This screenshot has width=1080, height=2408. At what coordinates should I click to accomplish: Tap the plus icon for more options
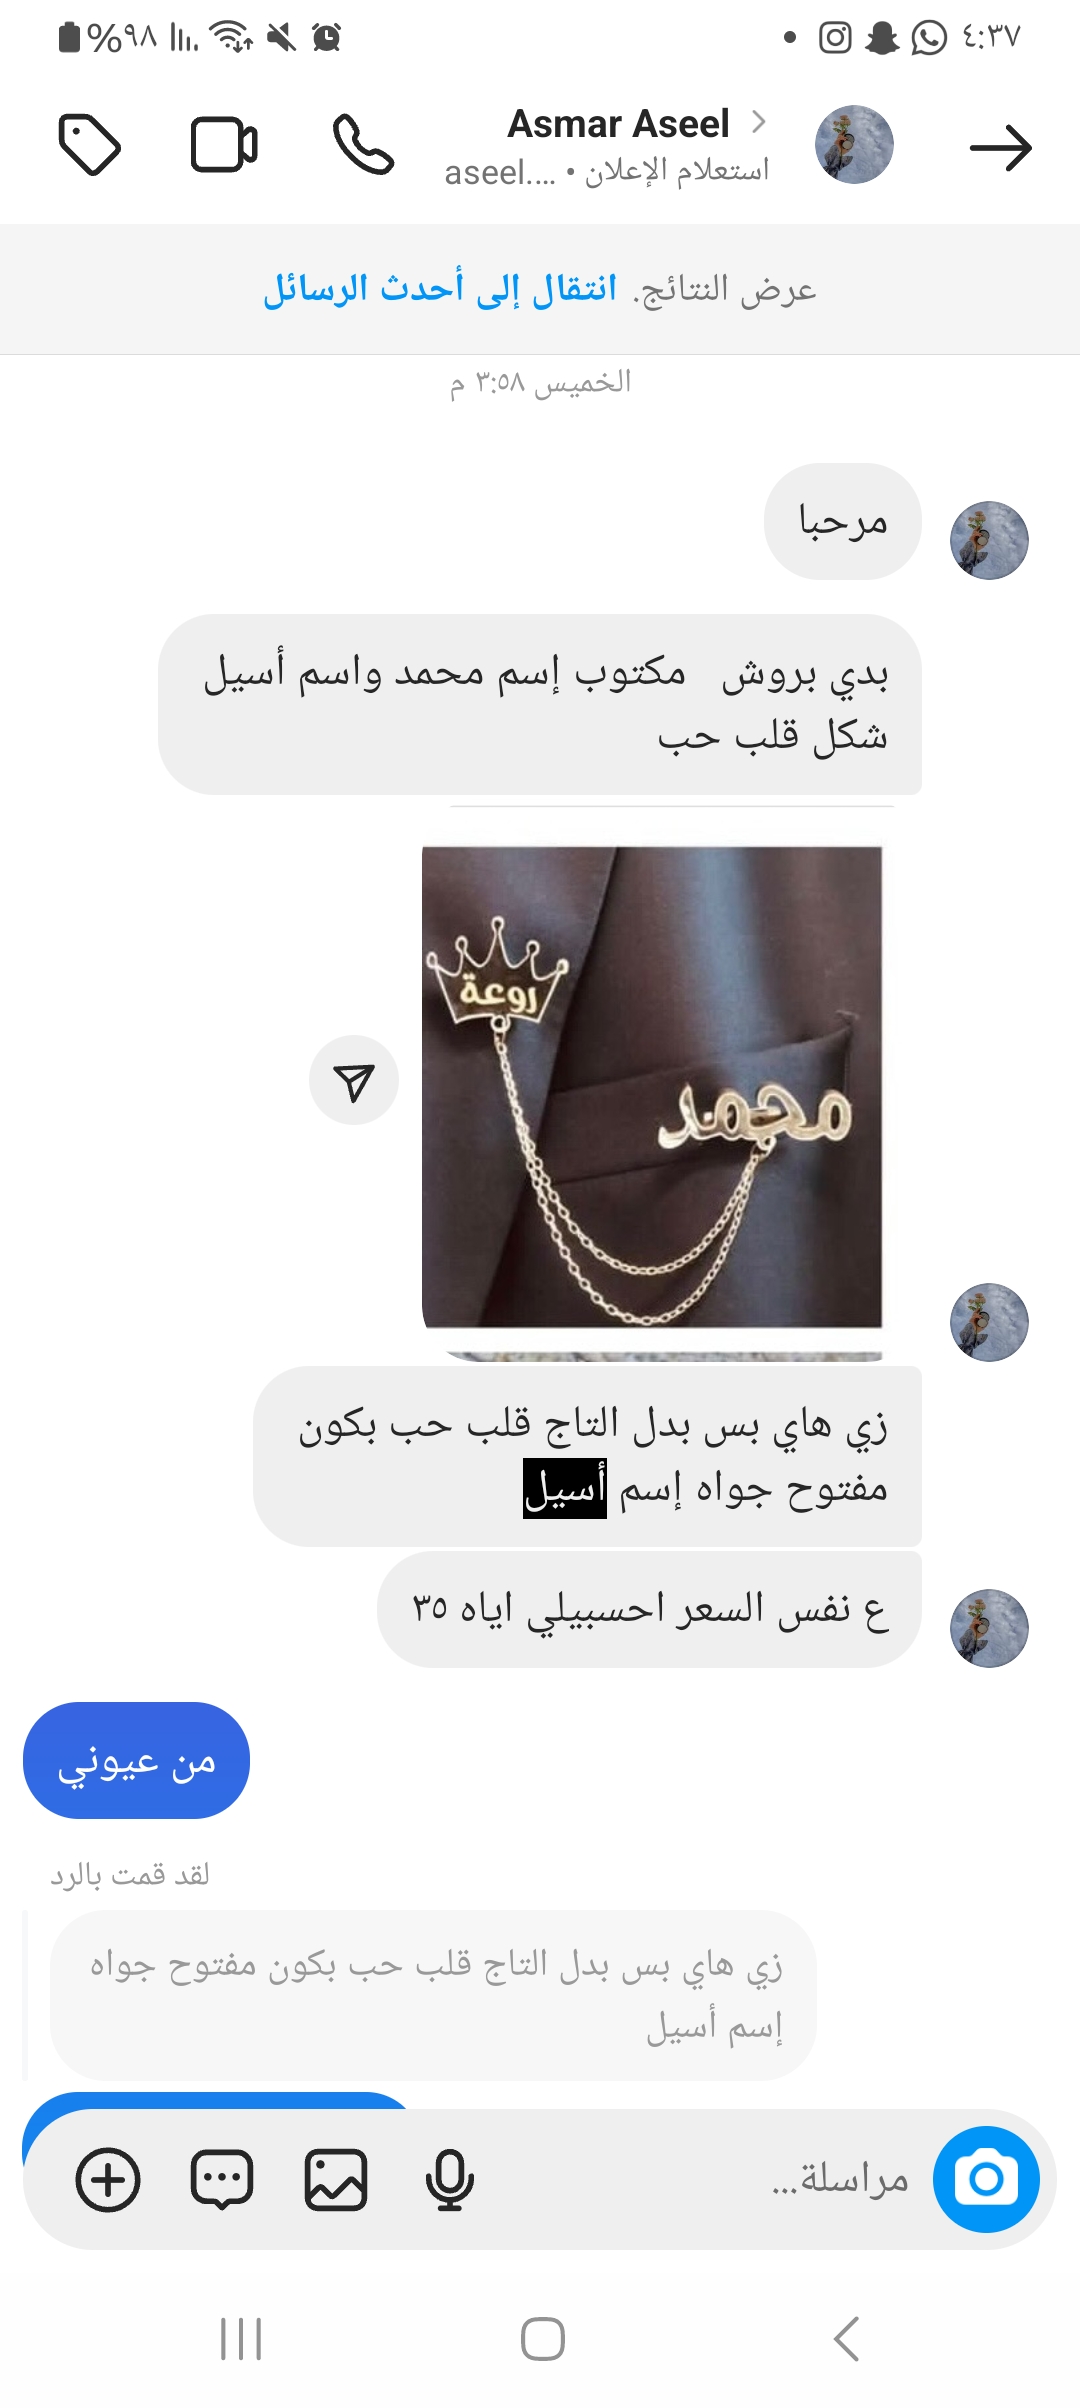coord(108,2179)
